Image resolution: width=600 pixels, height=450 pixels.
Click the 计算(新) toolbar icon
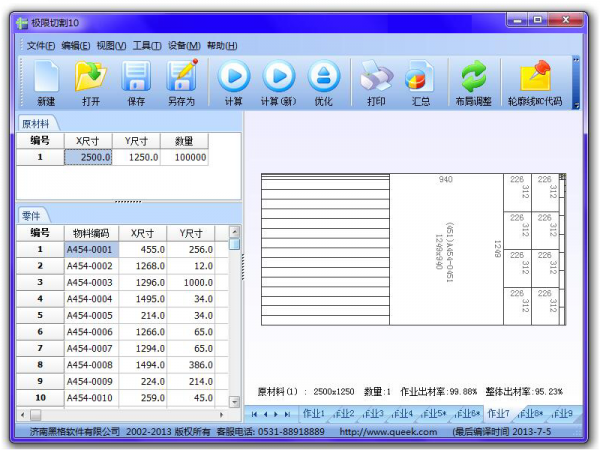[x=279, y=77]
